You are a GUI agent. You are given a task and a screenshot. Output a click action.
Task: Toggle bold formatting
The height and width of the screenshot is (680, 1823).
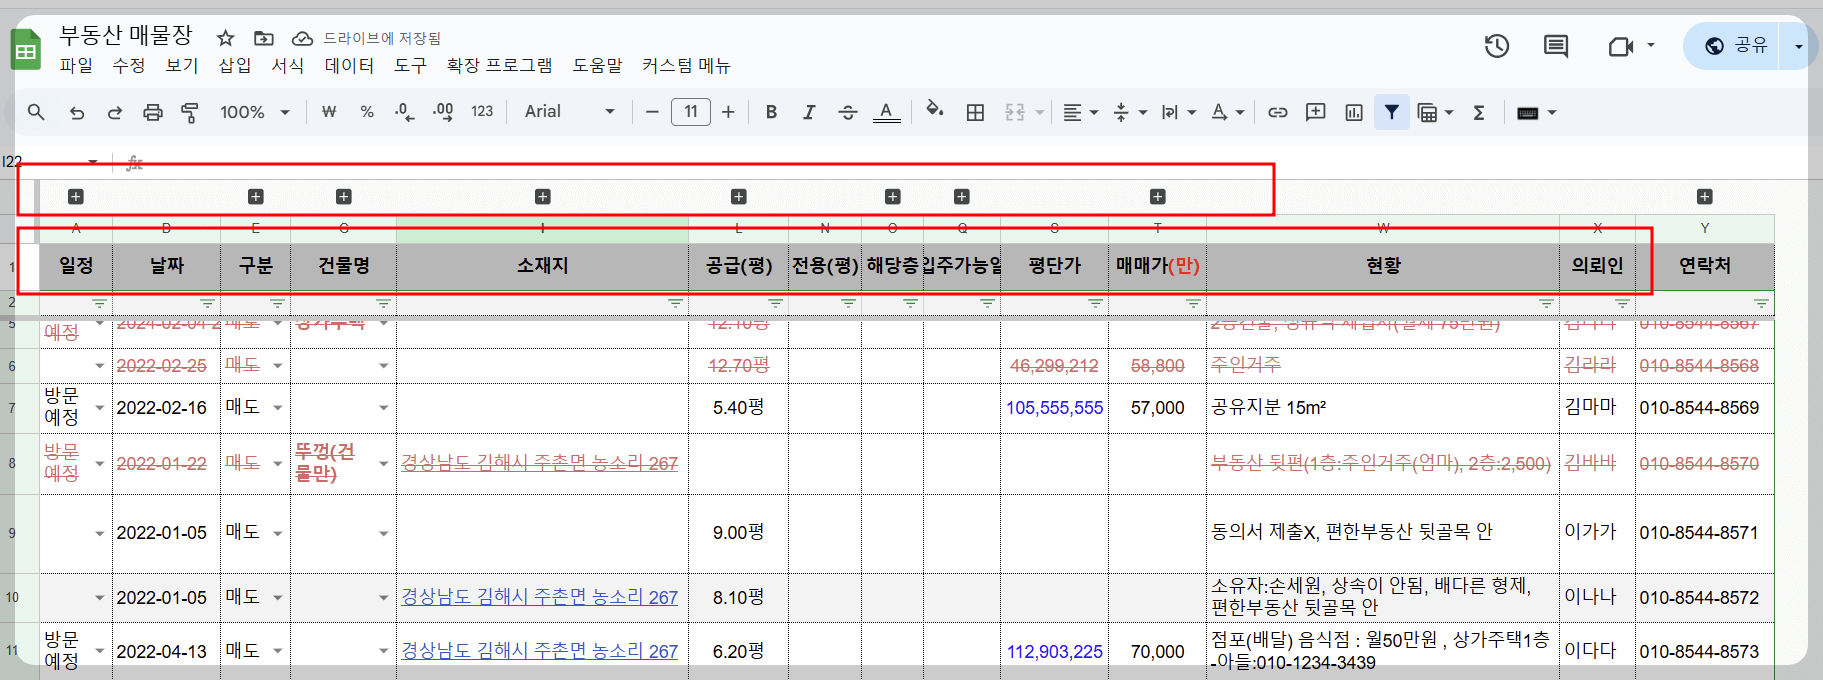(x=771, y=112)
